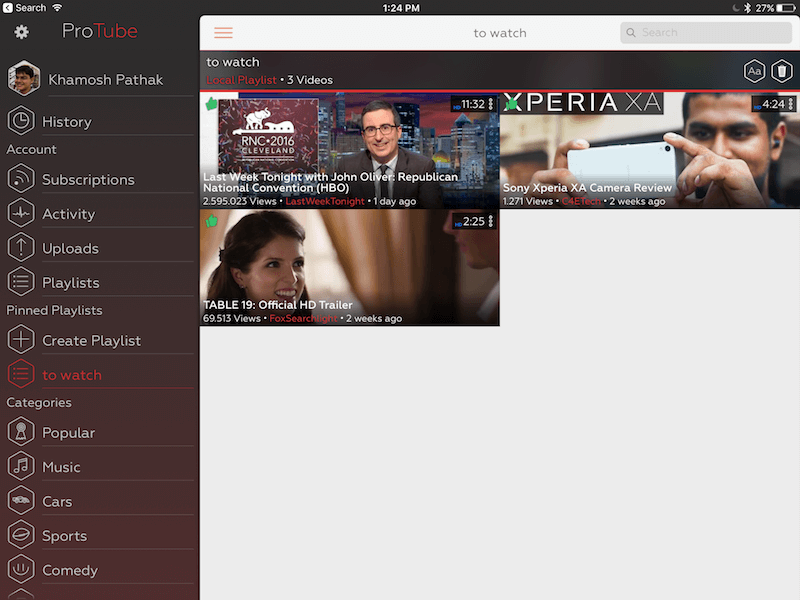Play the TABLE 19 Official HD Trailer thumbnail

click(x=349, y=260)
